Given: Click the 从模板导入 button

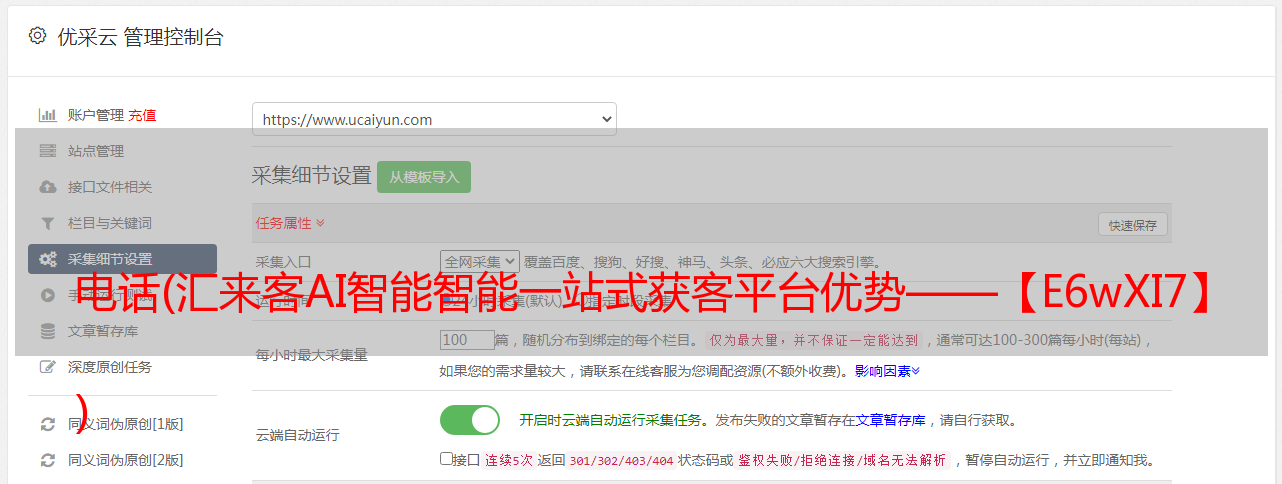Looking at the screenshot, I should pyautogui.click(x=424, y=177).
